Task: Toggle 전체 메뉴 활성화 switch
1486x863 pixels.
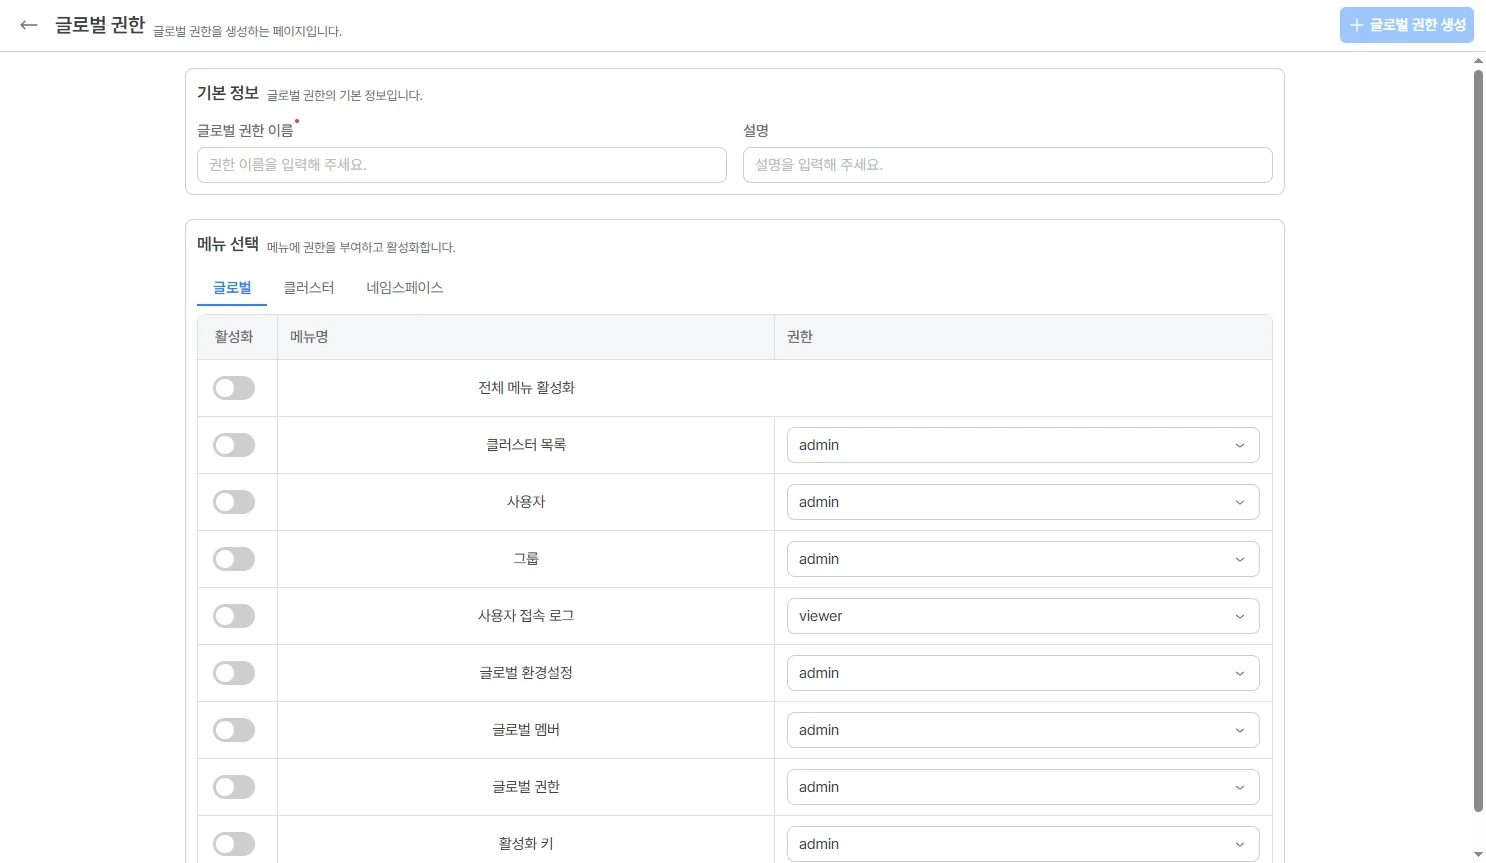Action: 234,388
